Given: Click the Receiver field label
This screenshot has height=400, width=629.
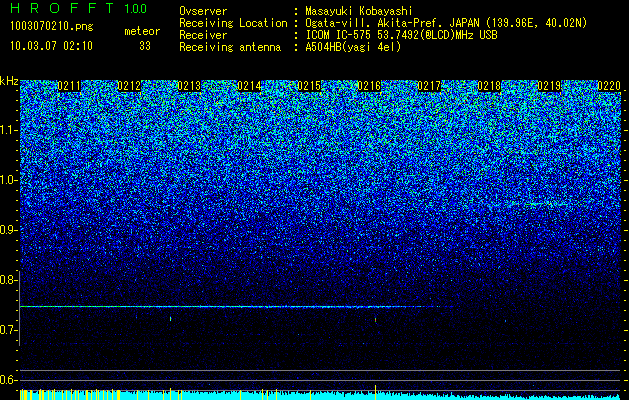Looking at the screenshot, I should click(203, 35).
